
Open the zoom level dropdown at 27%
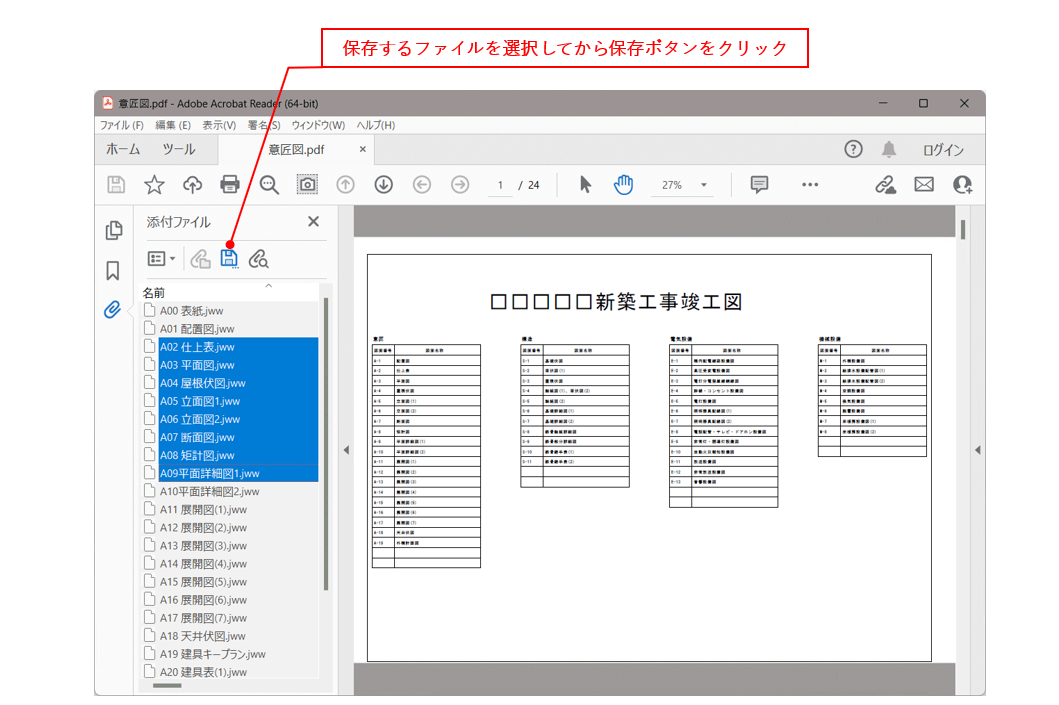click(x=703, y=185)
